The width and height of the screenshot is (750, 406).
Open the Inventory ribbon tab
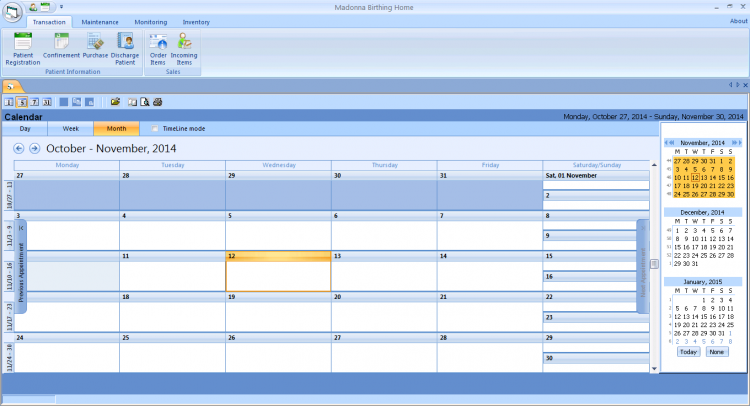pos(196,21)
